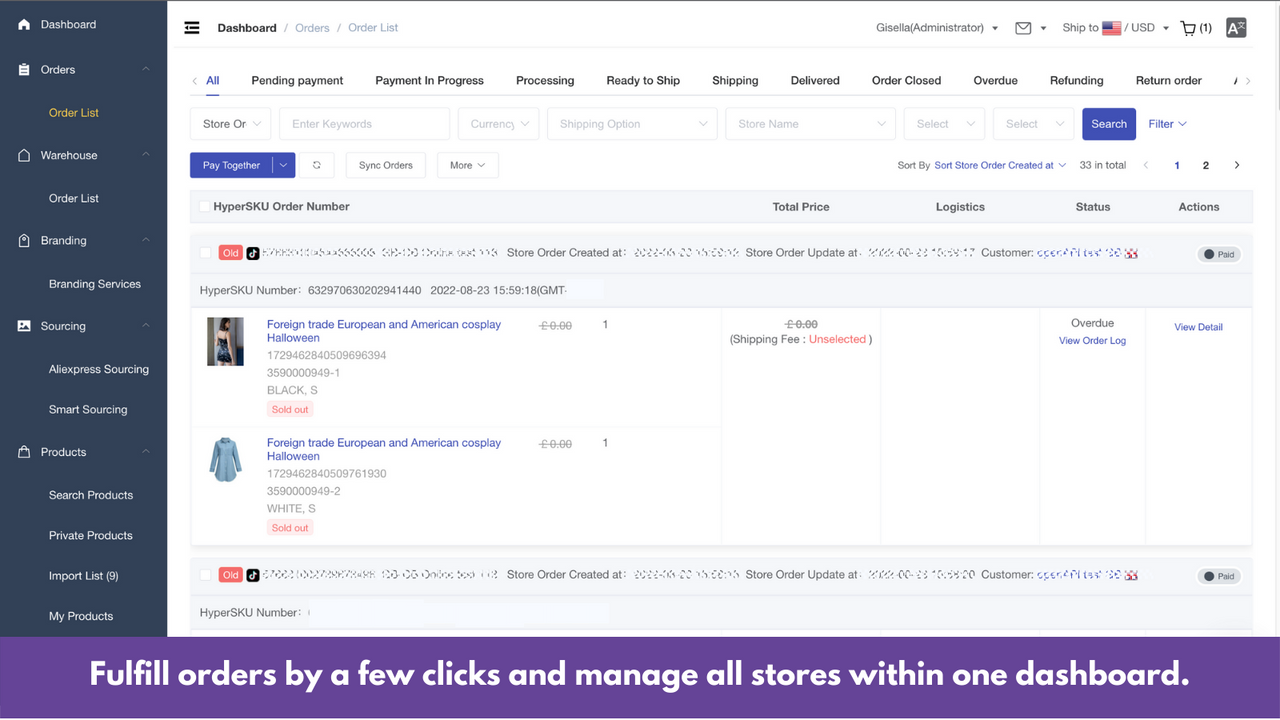Expand the Store Name dropdown
Image resolution: width=1280 pixels, height=720 pixels.
point(811,124)
